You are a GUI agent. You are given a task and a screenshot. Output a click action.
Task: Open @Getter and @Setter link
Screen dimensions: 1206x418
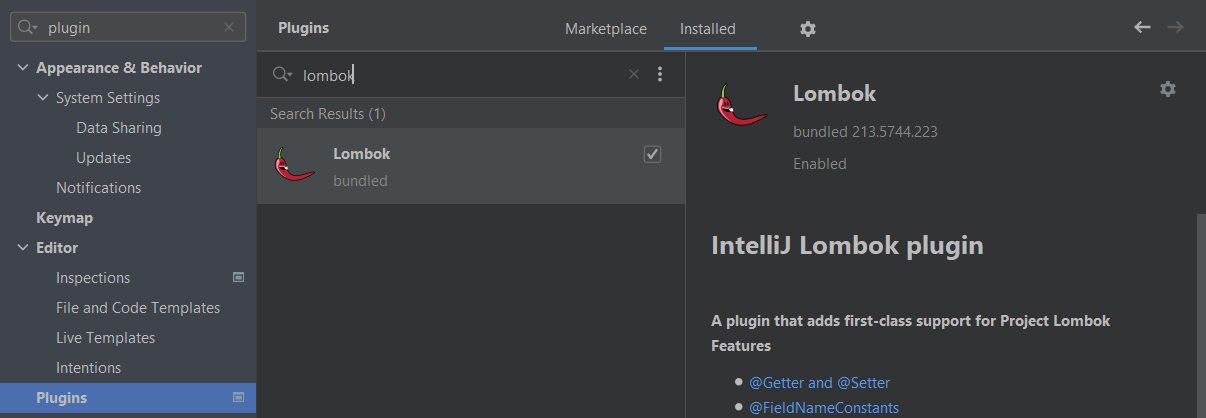click(819, 382)
